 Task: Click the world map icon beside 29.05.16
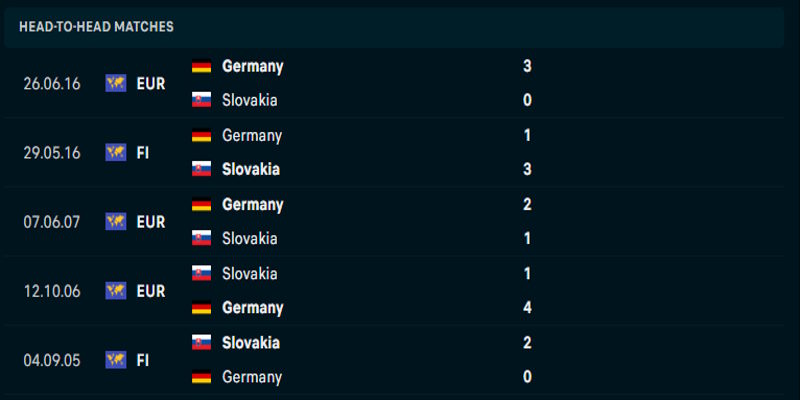[x=116, y=152]
